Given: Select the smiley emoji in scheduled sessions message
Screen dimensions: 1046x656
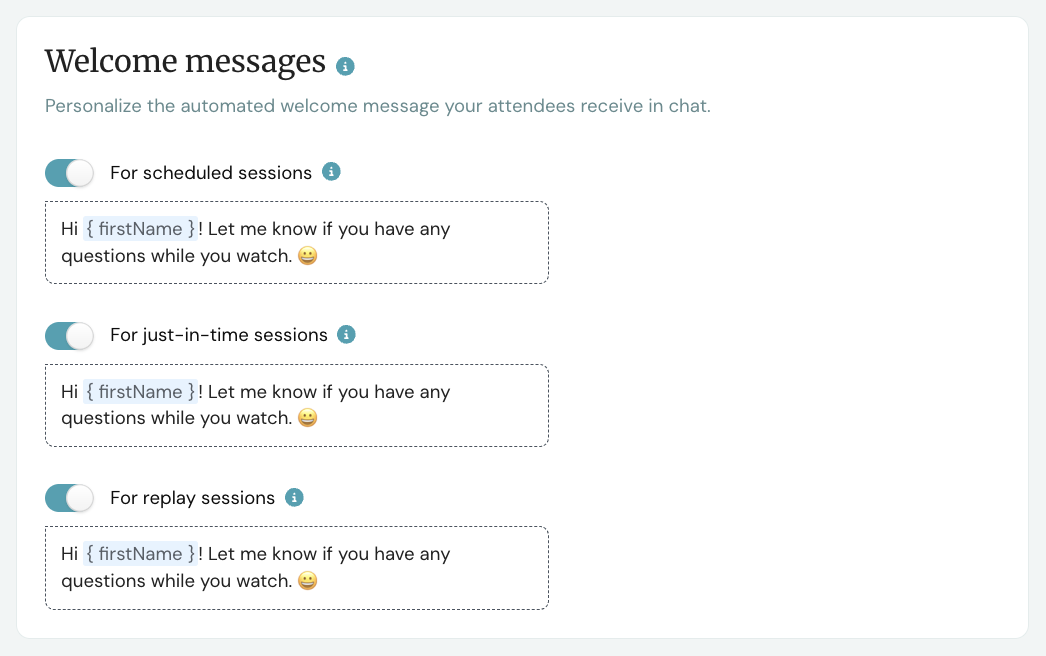Looking at the screenshot, I should click(x=307, y=256).
